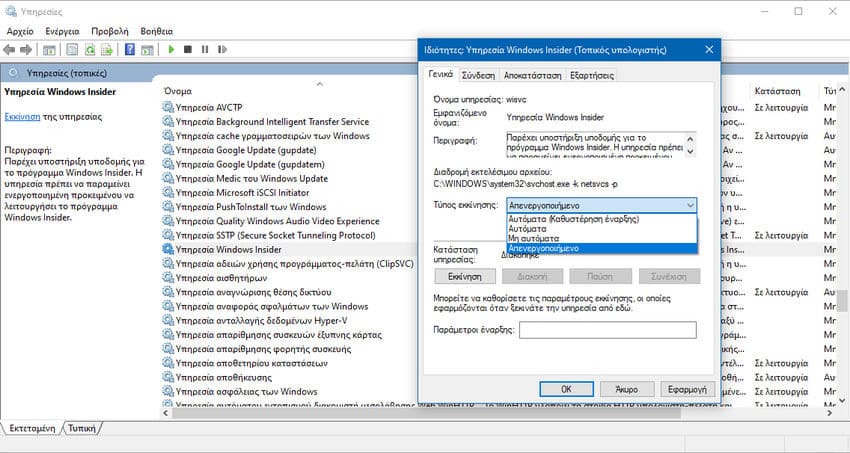Click the blue Help question-mark toolbar icon
The width and height of the screenshot is (850, 453).
pyautogui.click(x=130, y=49)
